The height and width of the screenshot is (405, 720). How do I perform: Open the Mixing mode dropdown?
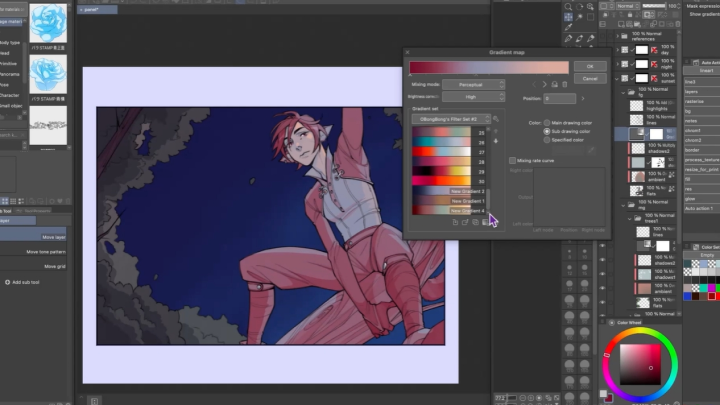click(473, 85)
